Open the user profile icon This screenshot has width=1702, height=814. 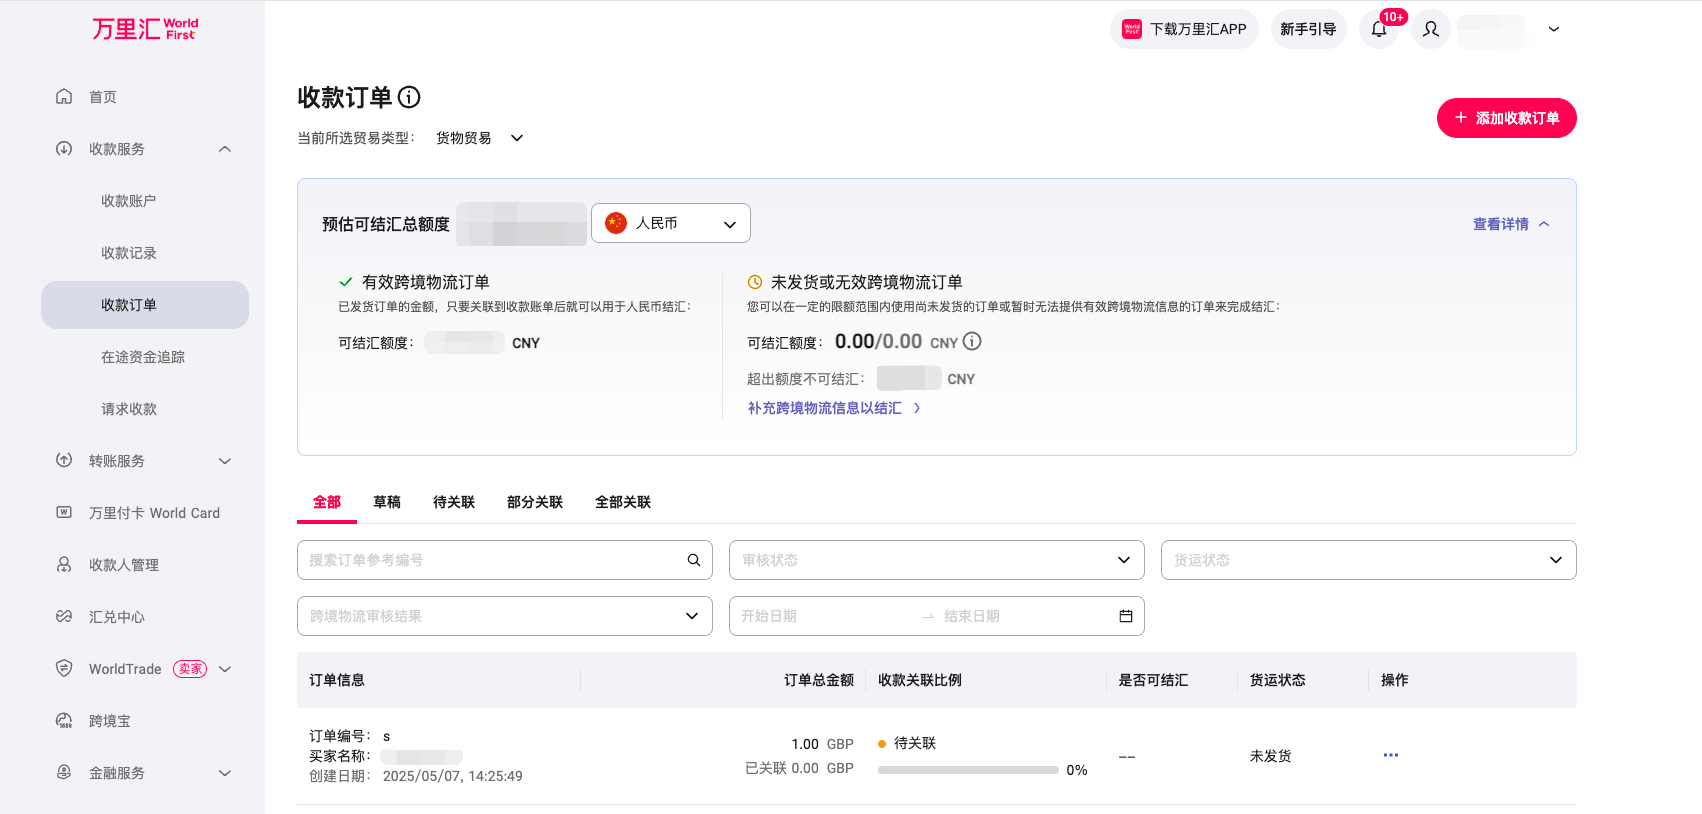click(1431, 29)
